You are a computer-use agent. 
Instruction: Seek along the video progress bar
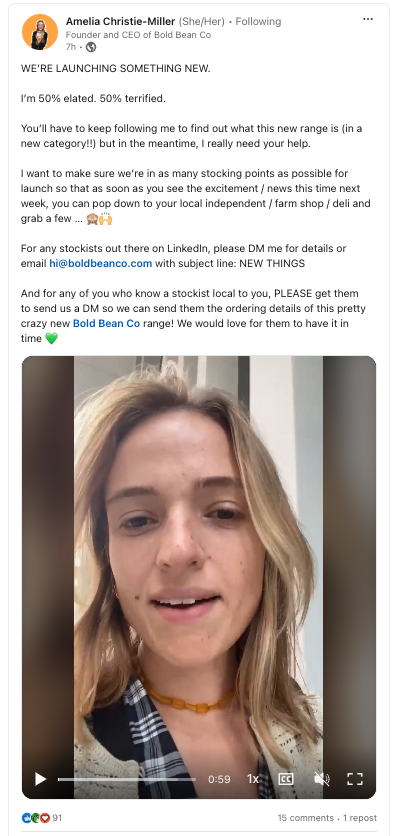(x=126, y=779)
